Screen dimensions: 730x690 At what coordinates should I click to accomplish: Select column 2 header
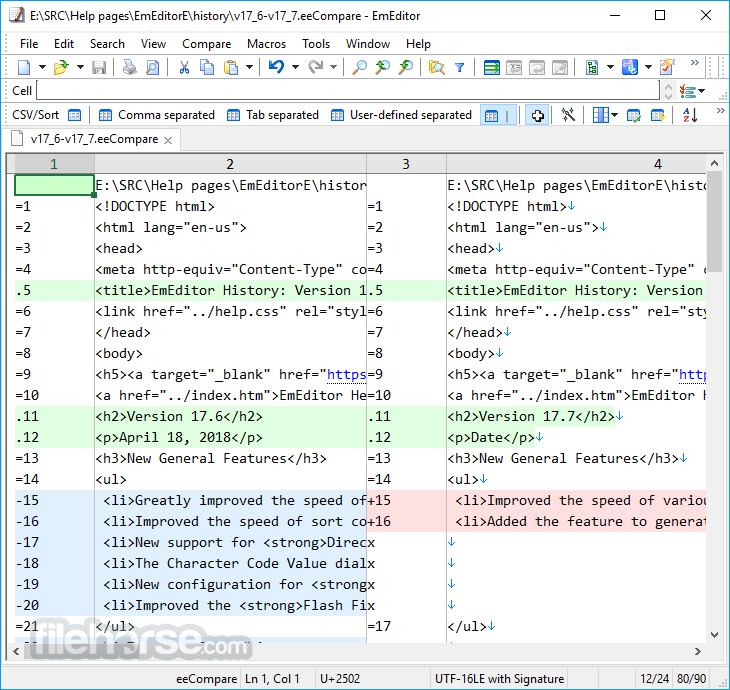pyautogui.click(x=230, y=164)
